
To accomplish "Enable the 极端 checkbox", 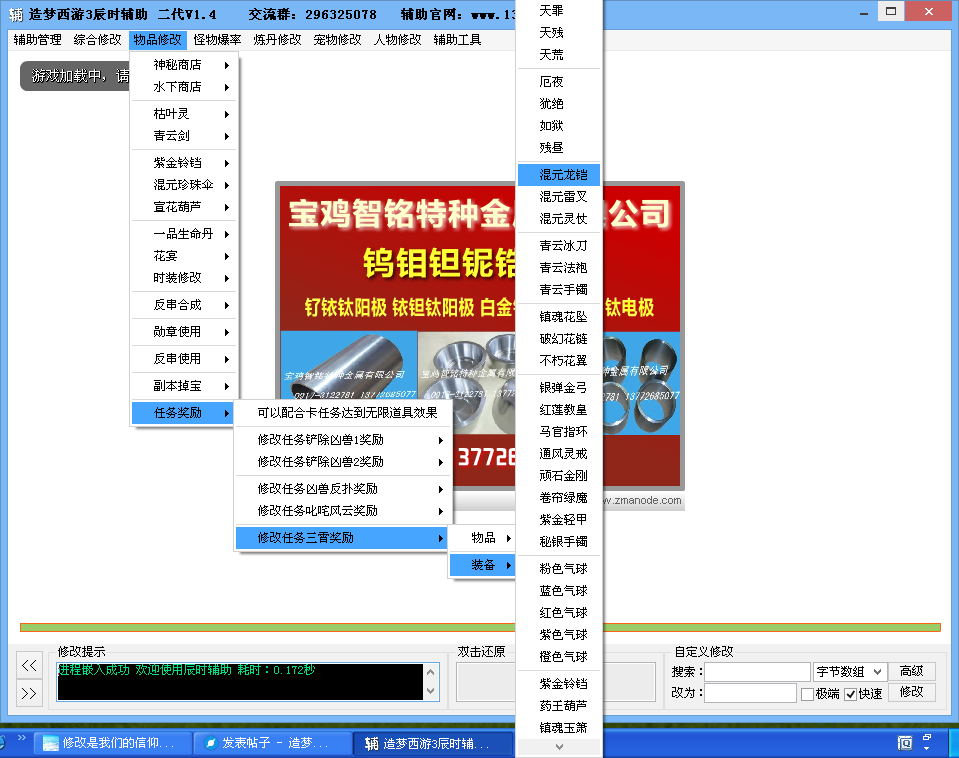I will [x=807, y=694].
